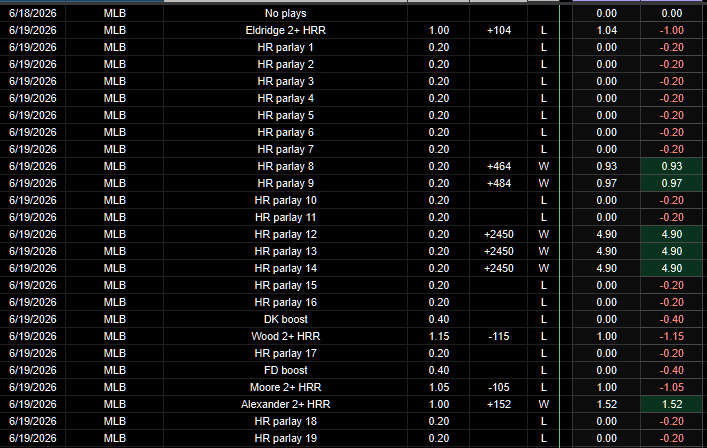Click the -1.15 loss cell
707x448 pixels.
(671, 336)
